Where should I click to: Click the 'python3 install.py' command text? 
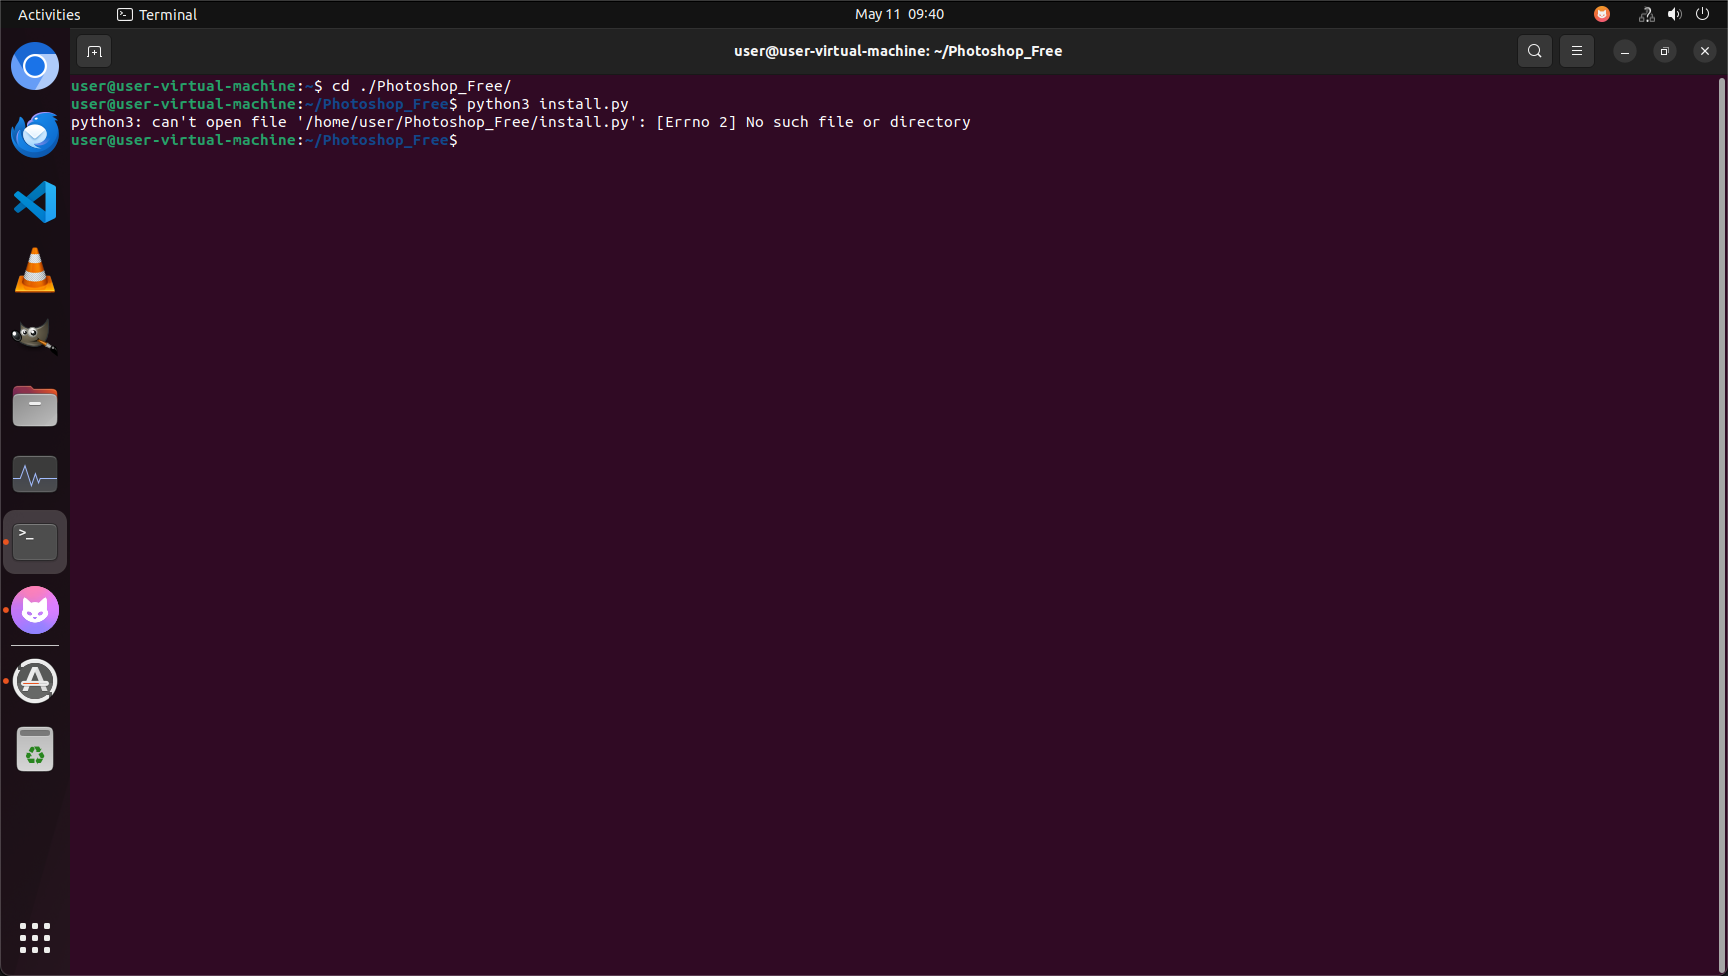[x=548, y=104]
